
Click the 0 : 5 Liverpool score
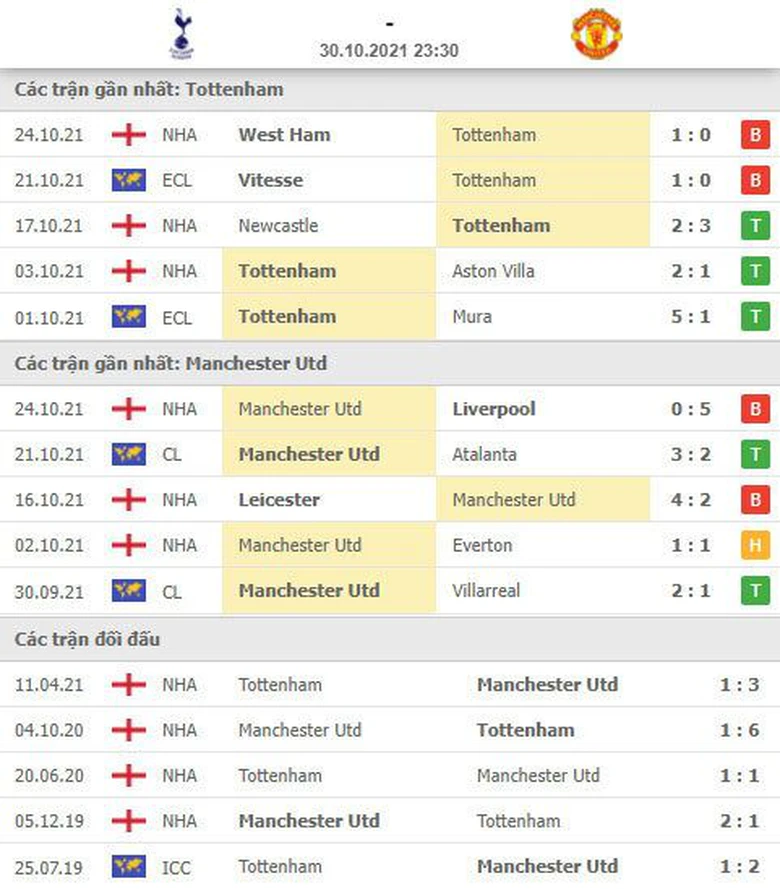[691, 410]
